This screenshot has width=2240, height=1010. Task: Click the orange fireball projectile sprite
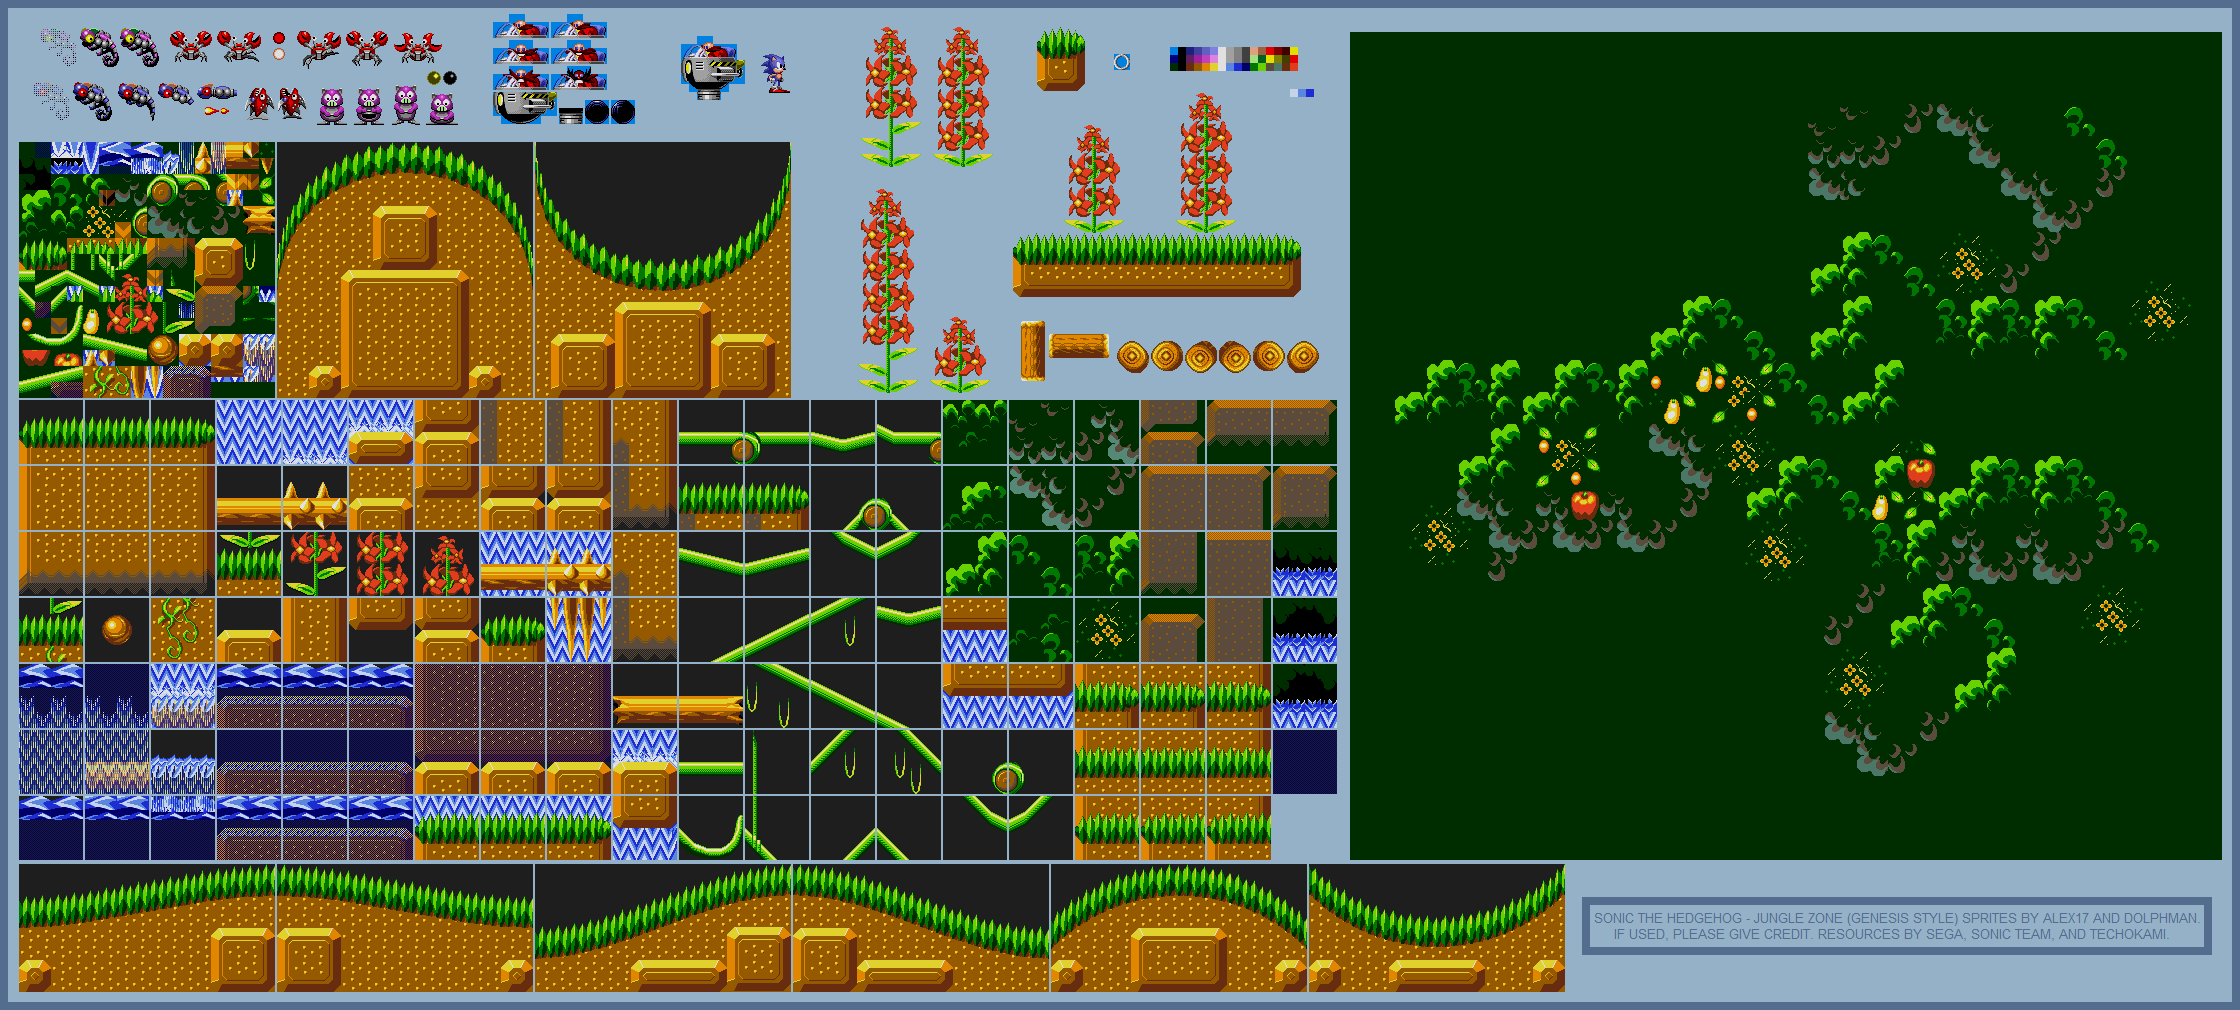[215, 111]
